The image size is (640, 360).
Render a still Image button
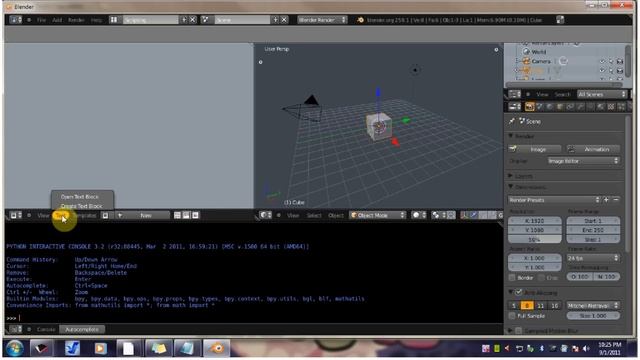(535, 149)
